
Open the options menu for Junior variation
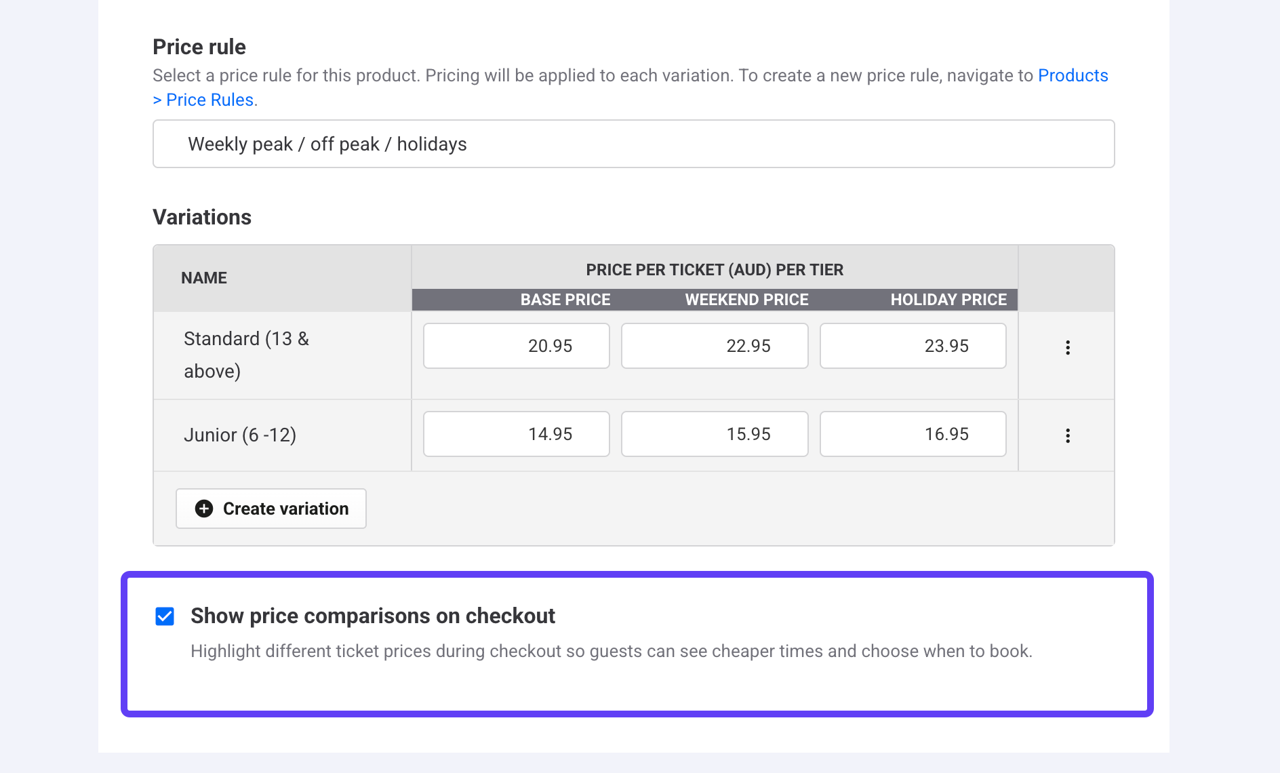coord(1067,435)
